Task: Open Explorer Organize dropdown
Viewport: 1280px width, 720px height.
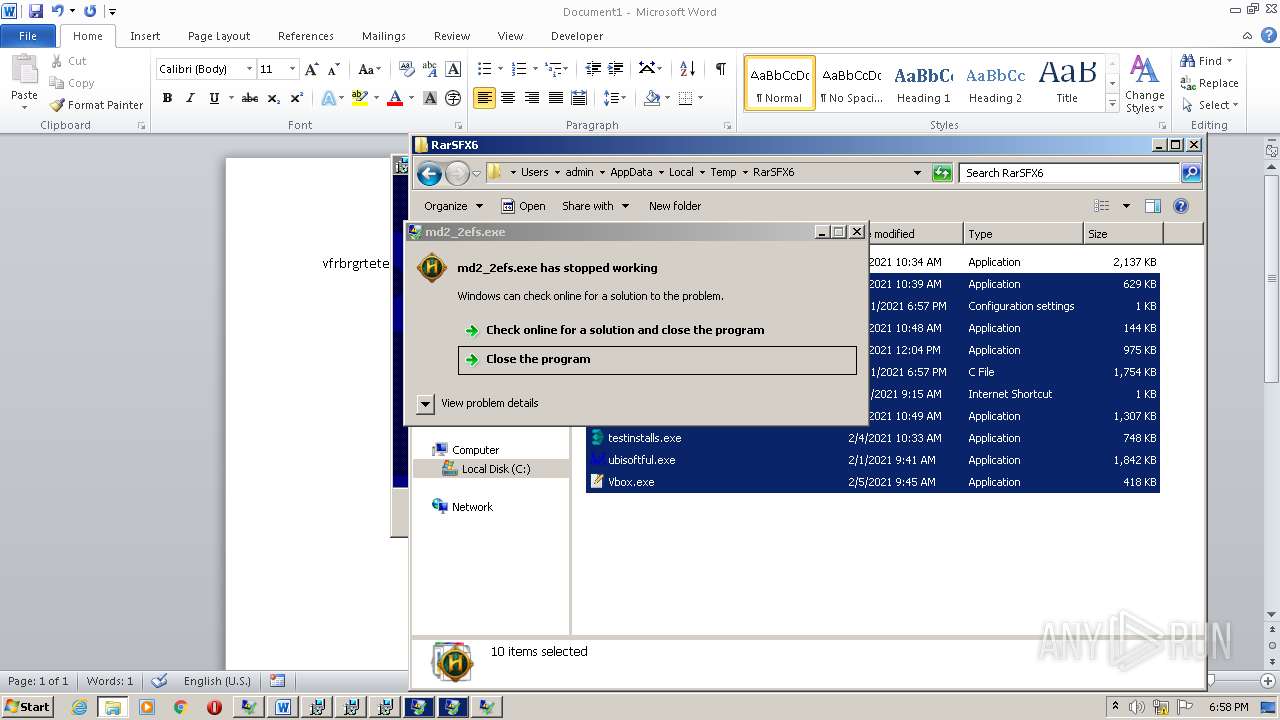Action: (x=453, y=206)
